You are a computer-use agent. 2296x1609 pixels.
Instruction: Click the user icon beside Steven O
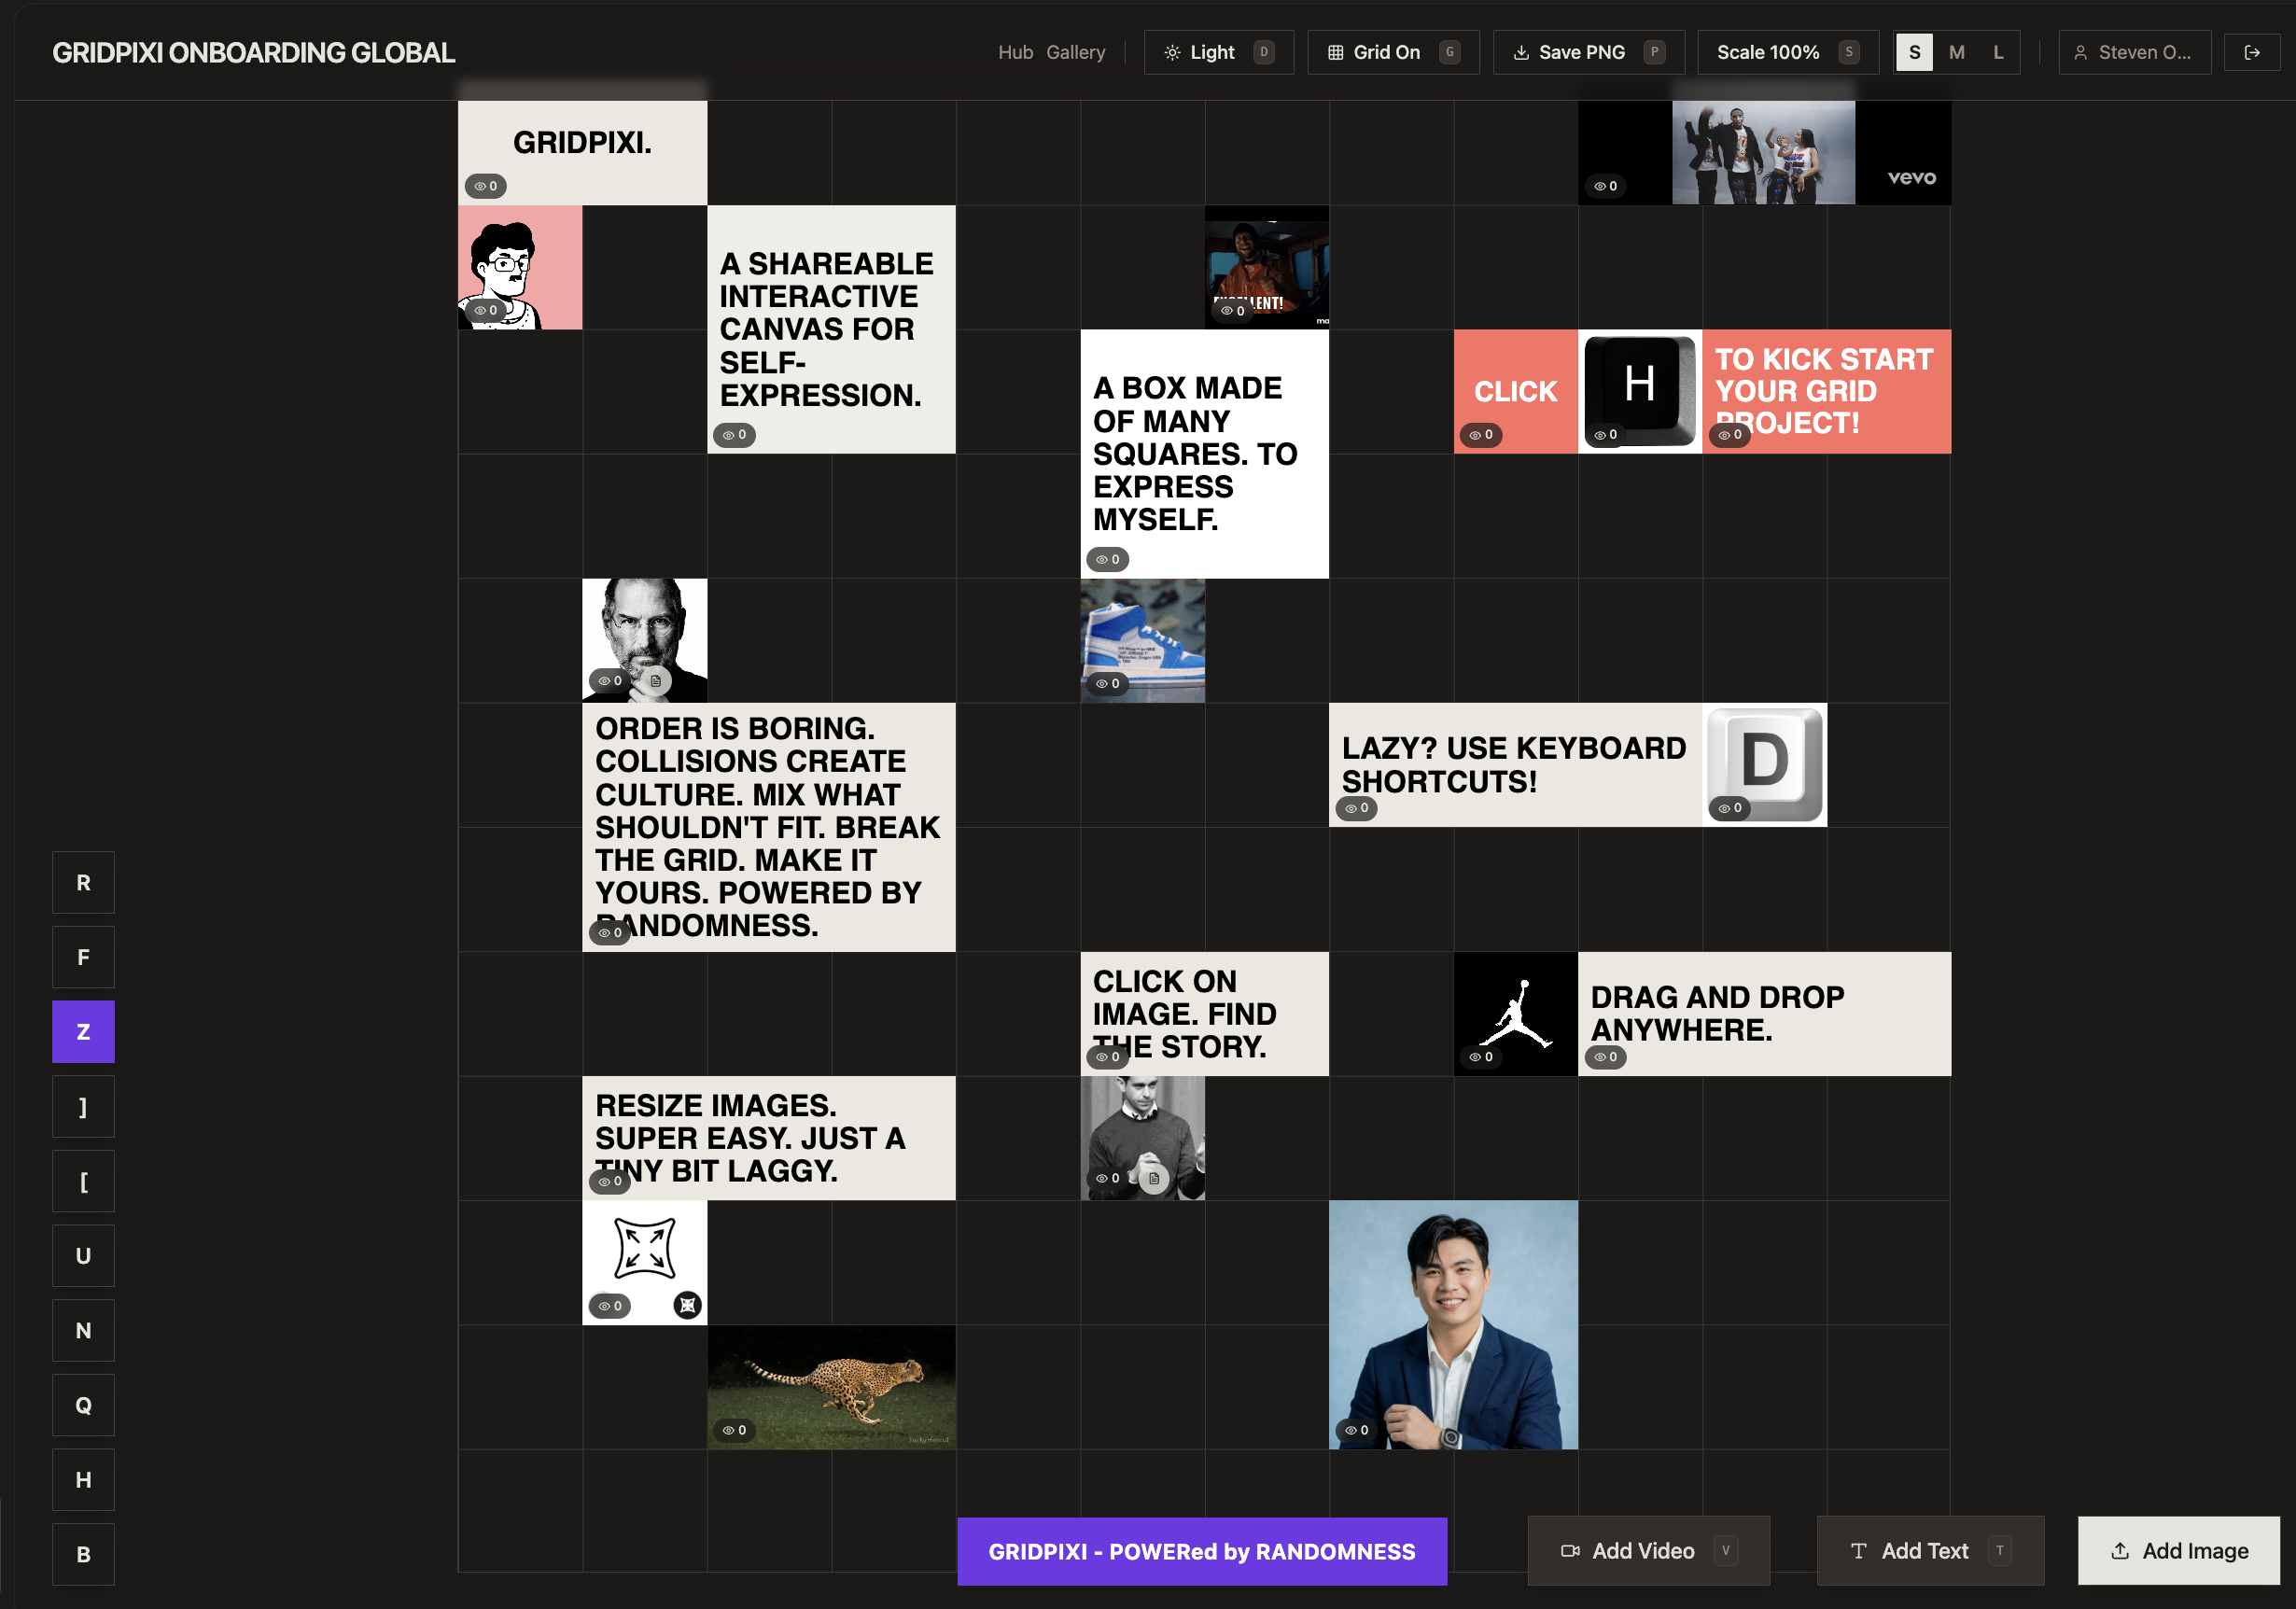point(2081,52)
